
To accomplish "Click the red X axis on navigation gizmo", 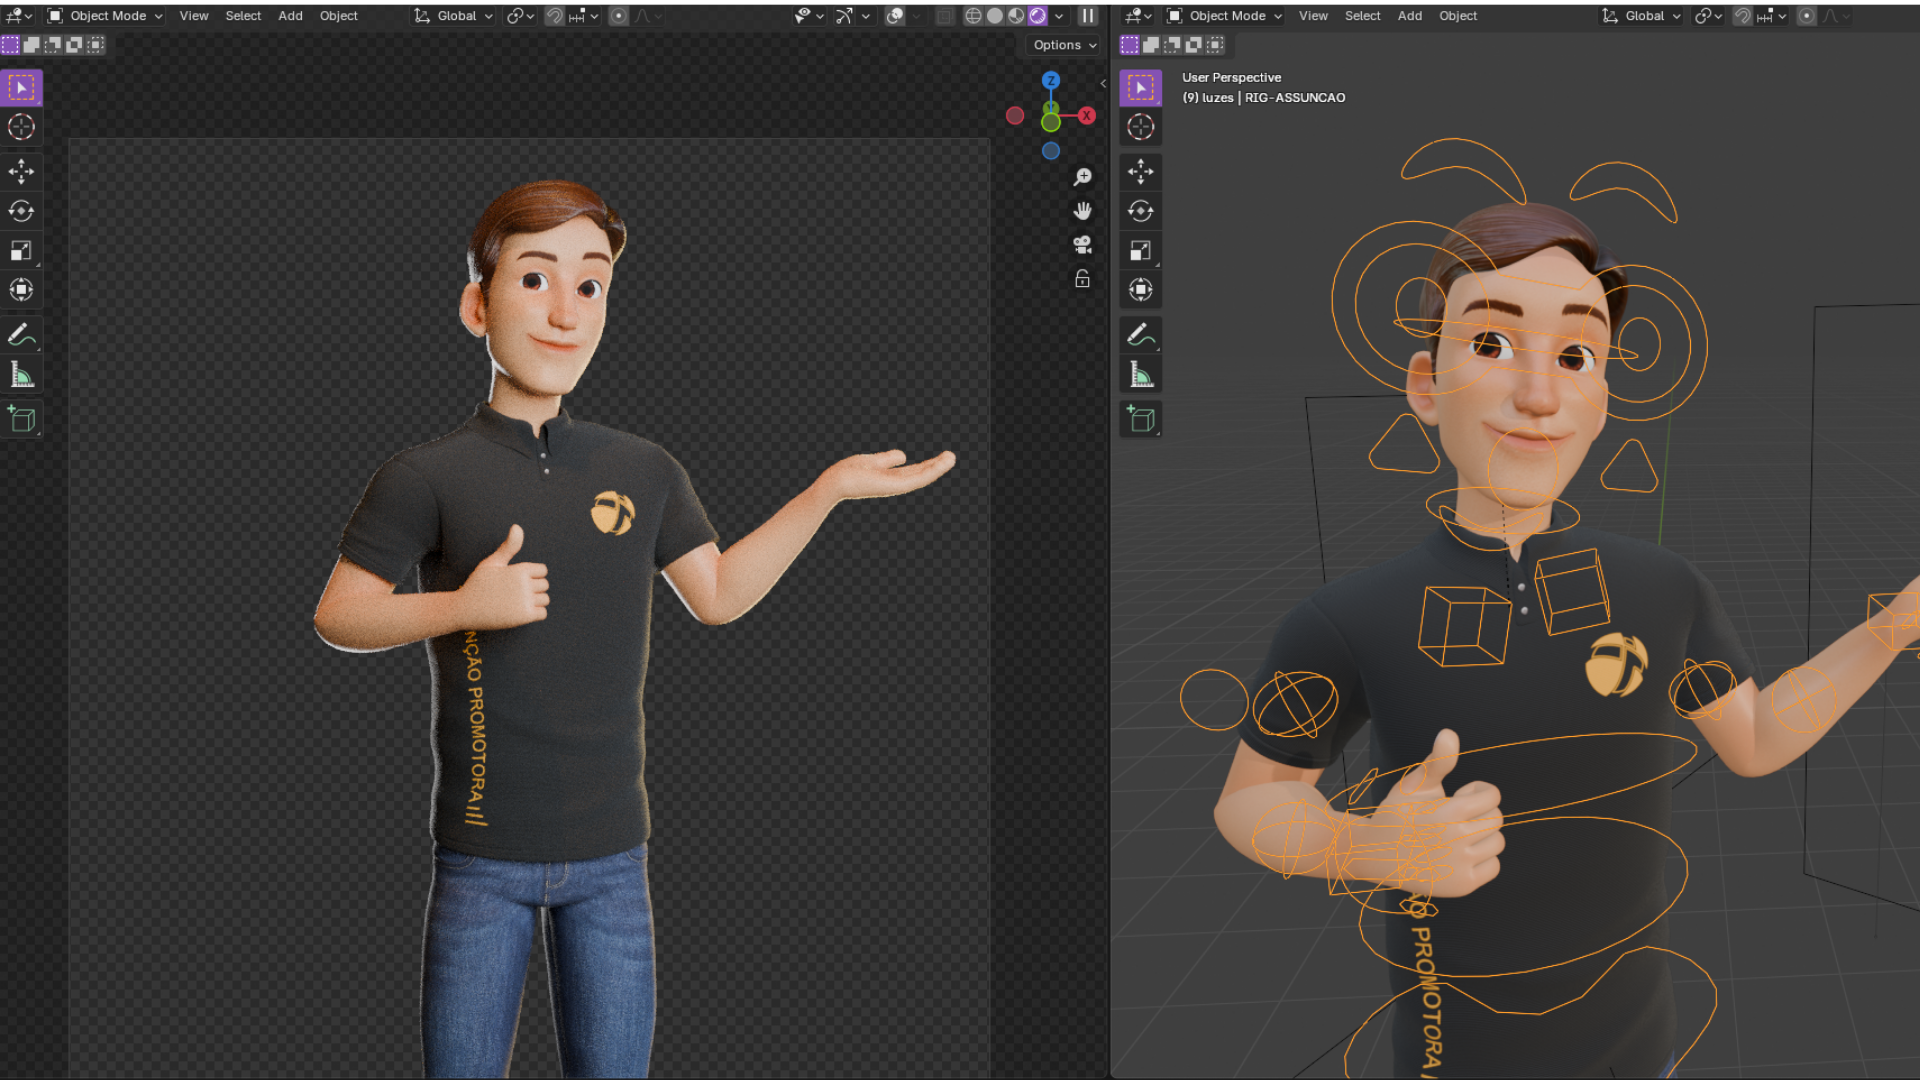I will click(x=1087, y=116).
